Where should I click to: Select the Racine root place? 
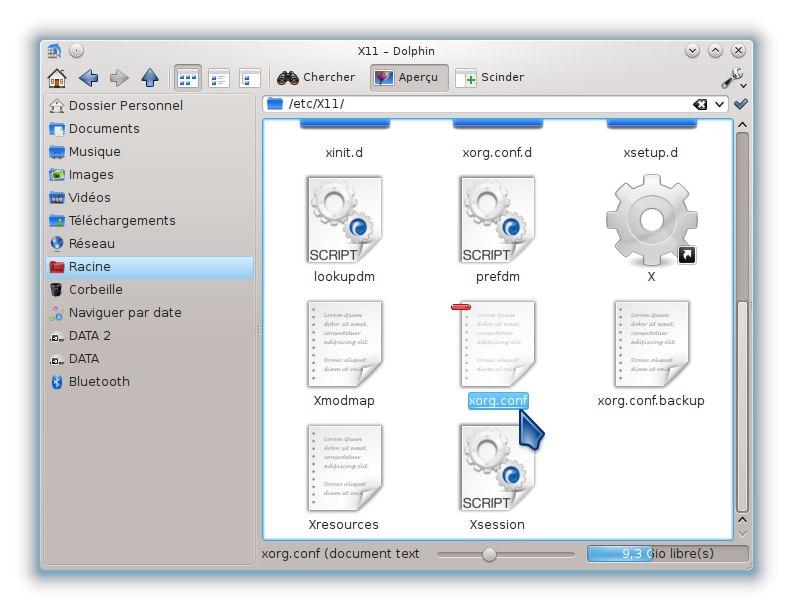(149, 267)
